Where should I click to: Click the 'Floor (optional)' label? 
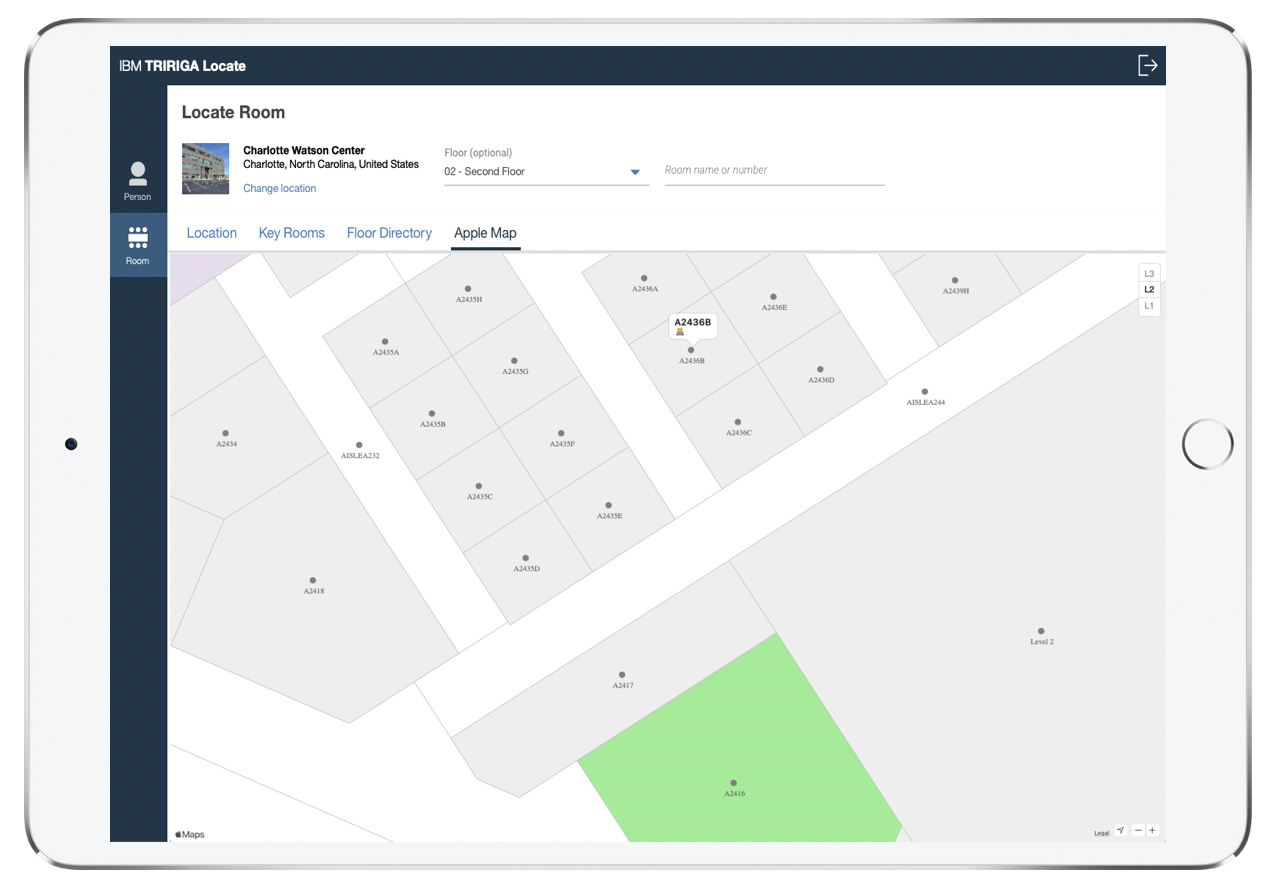478,153
